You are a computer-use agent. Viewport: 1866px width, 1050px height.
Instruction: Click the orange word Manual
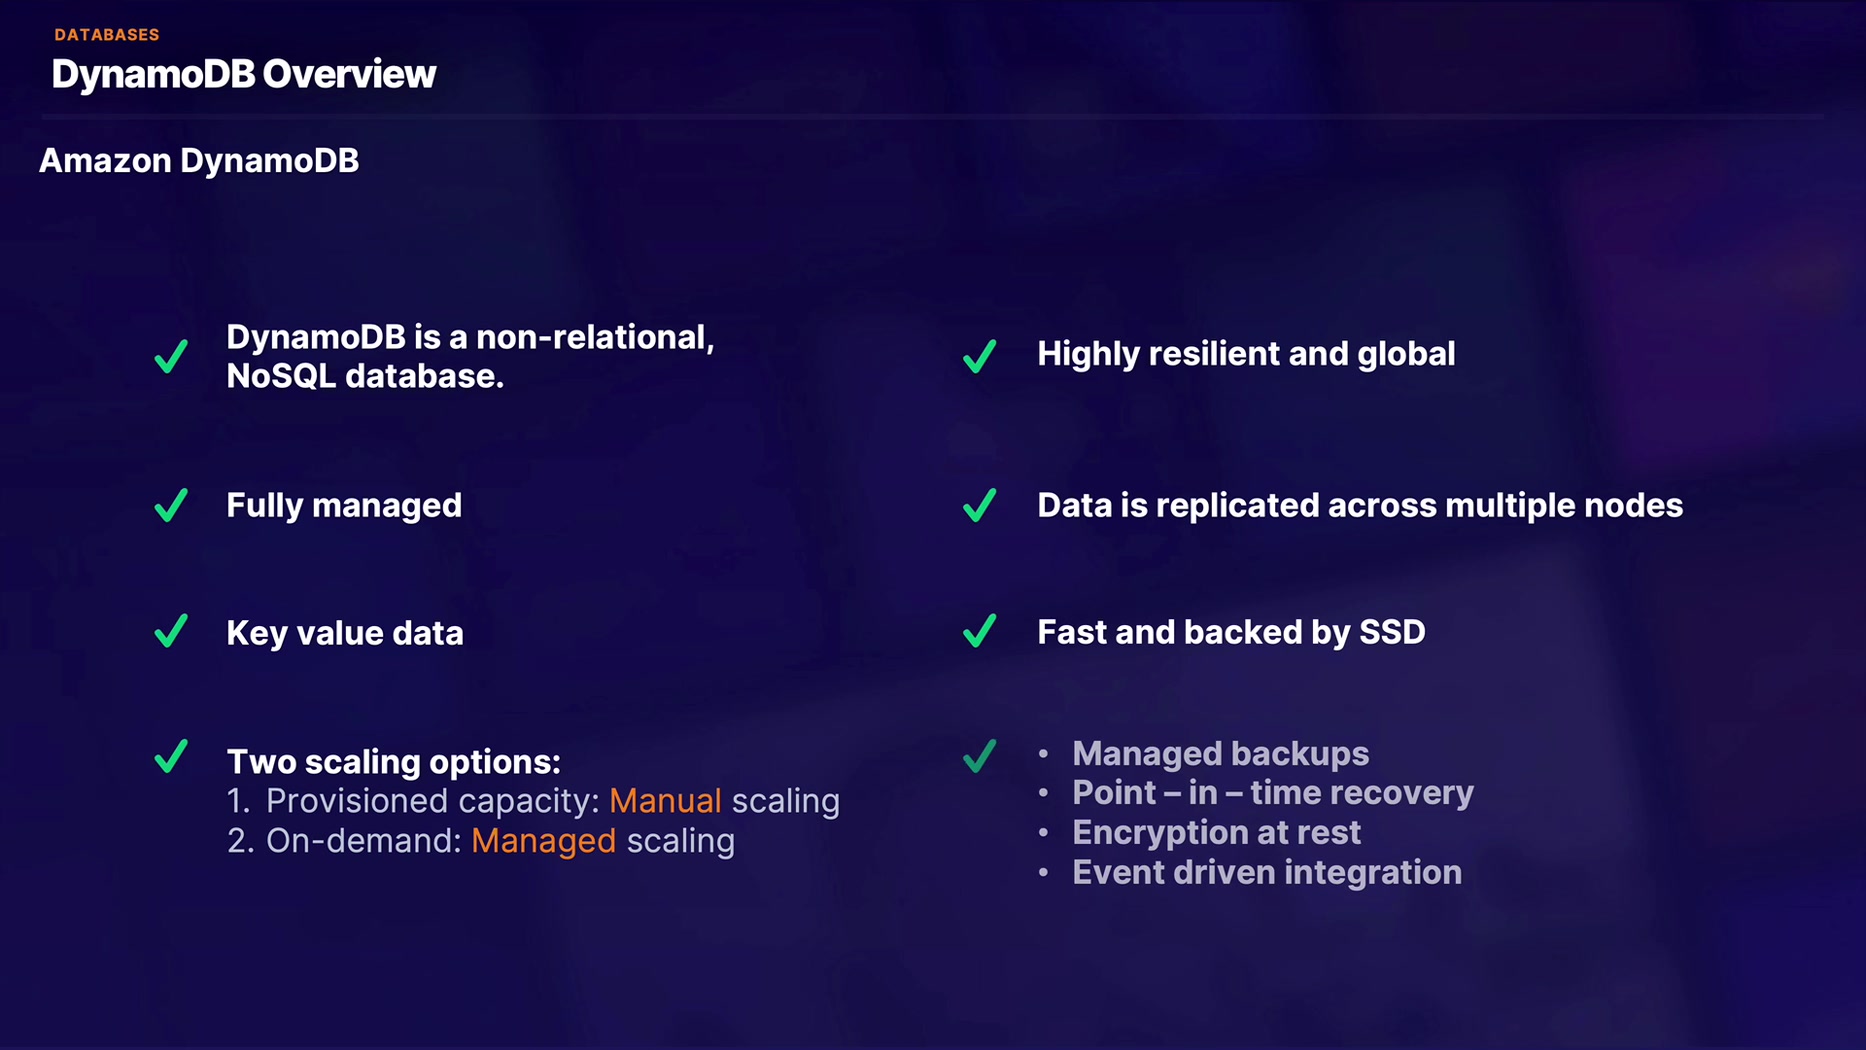click(665, 801)
